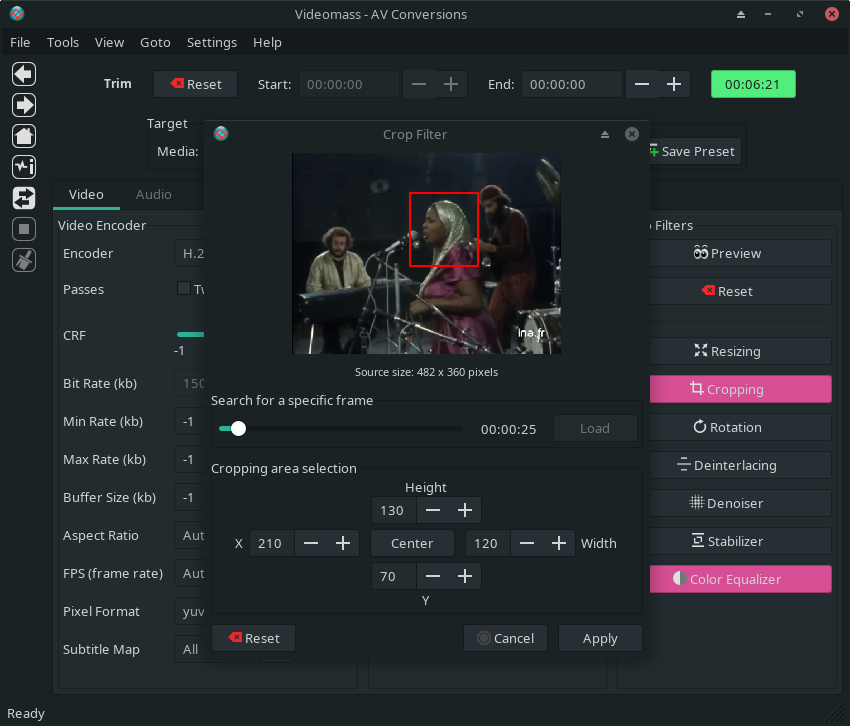850x726 pixels.
Task: Open the Help menu
Action: 267,42
